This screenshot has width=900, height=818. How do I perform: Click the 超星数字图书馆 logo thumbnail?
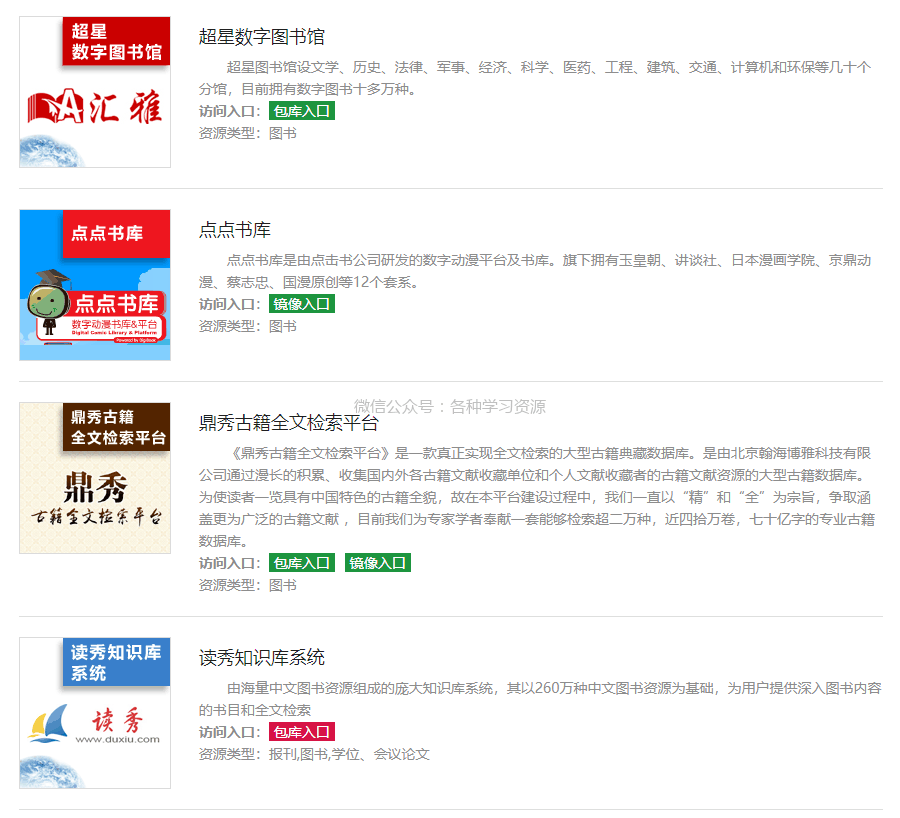tap(94, 90)
